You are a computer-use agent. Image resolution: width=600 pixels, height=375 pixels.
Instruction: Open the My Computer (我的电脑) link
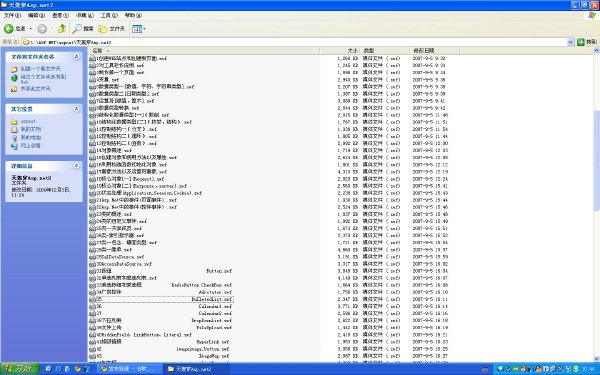pos(31,137)
